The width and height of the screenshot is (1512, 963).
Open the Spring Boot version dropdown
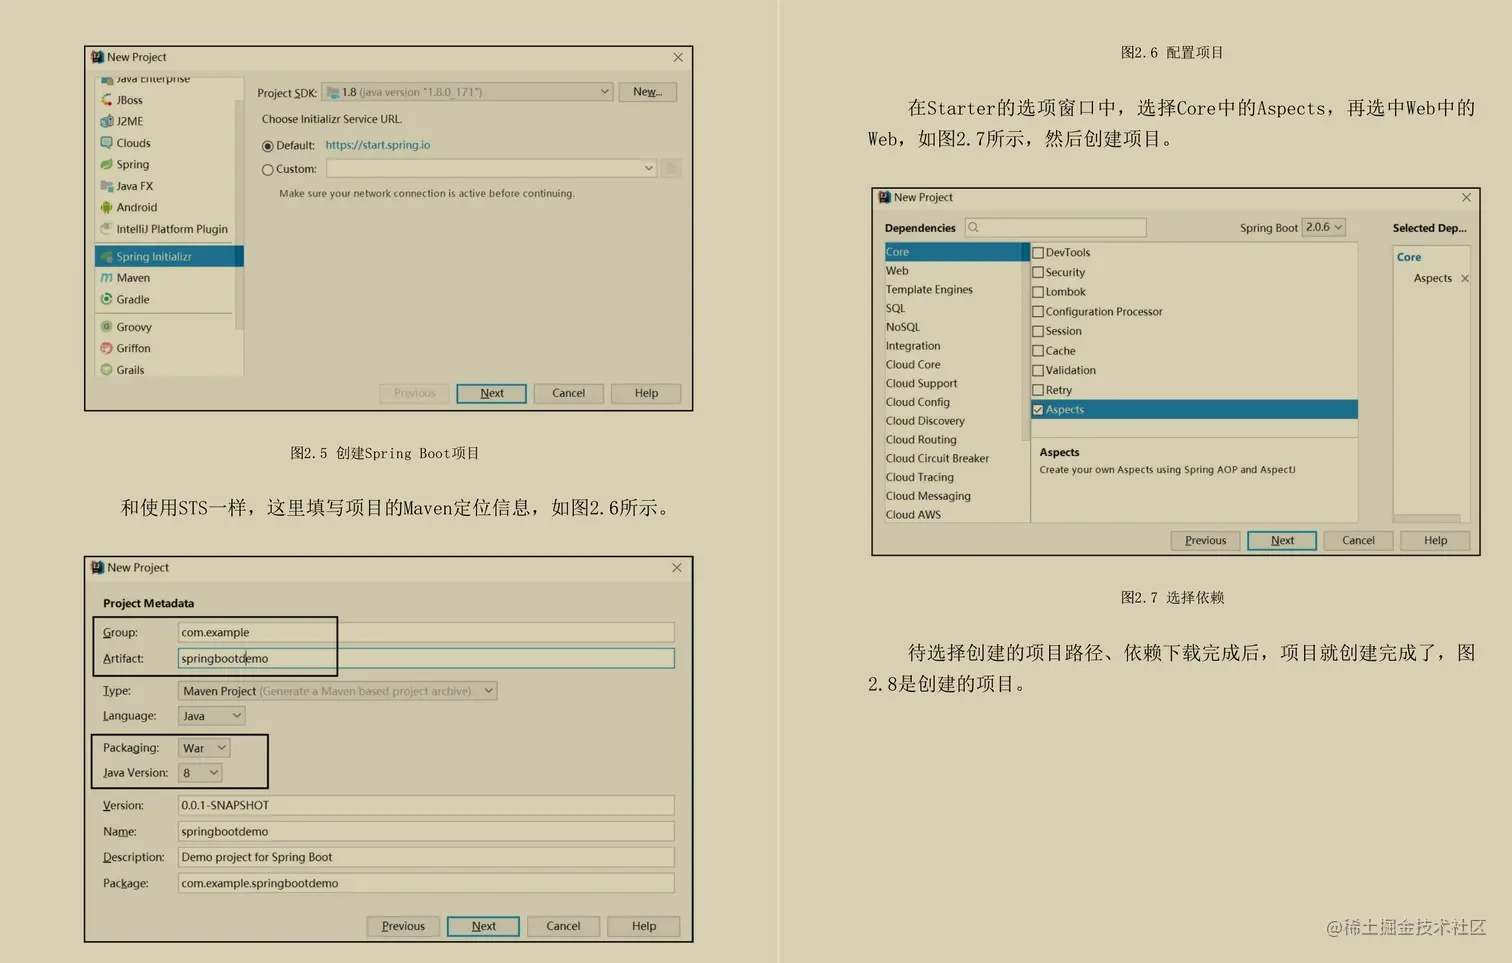click(1322, 227)
